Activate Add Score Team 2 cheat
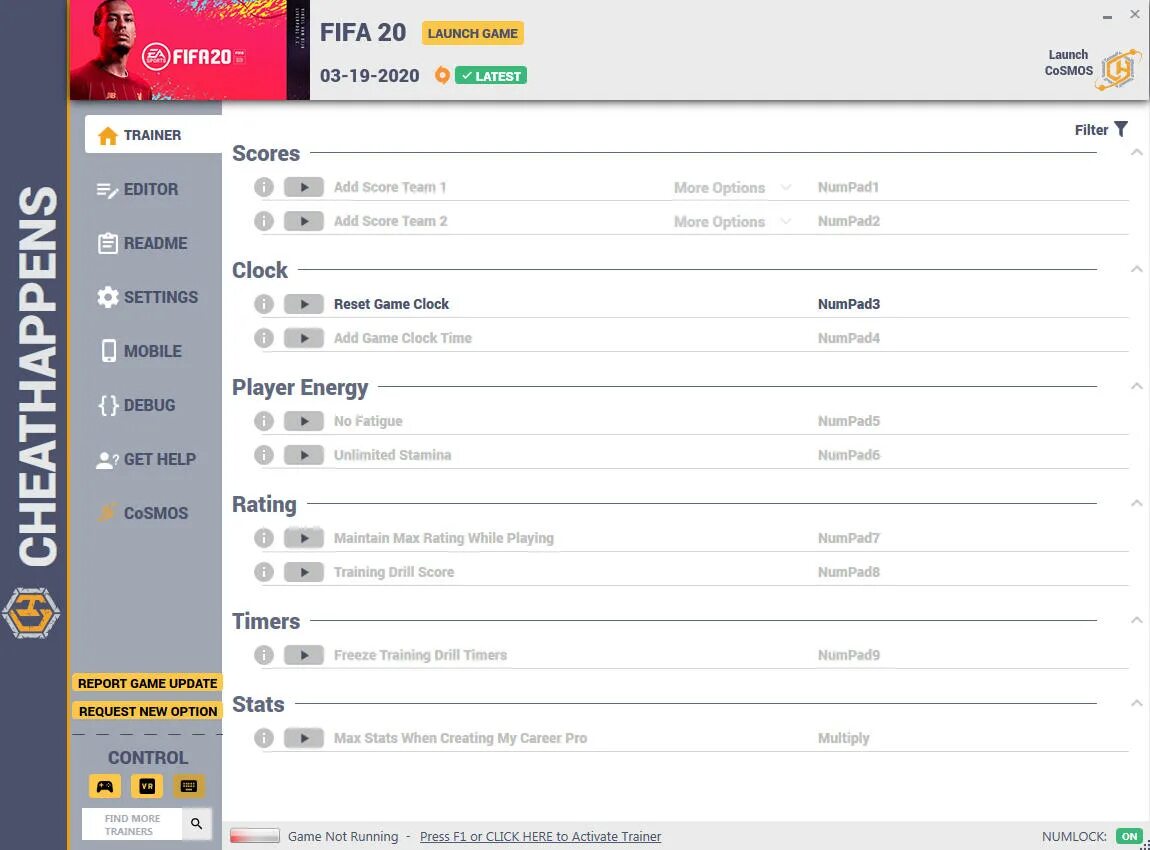The width and height of the screenshot is (1150, 850). tap(304, 221)
